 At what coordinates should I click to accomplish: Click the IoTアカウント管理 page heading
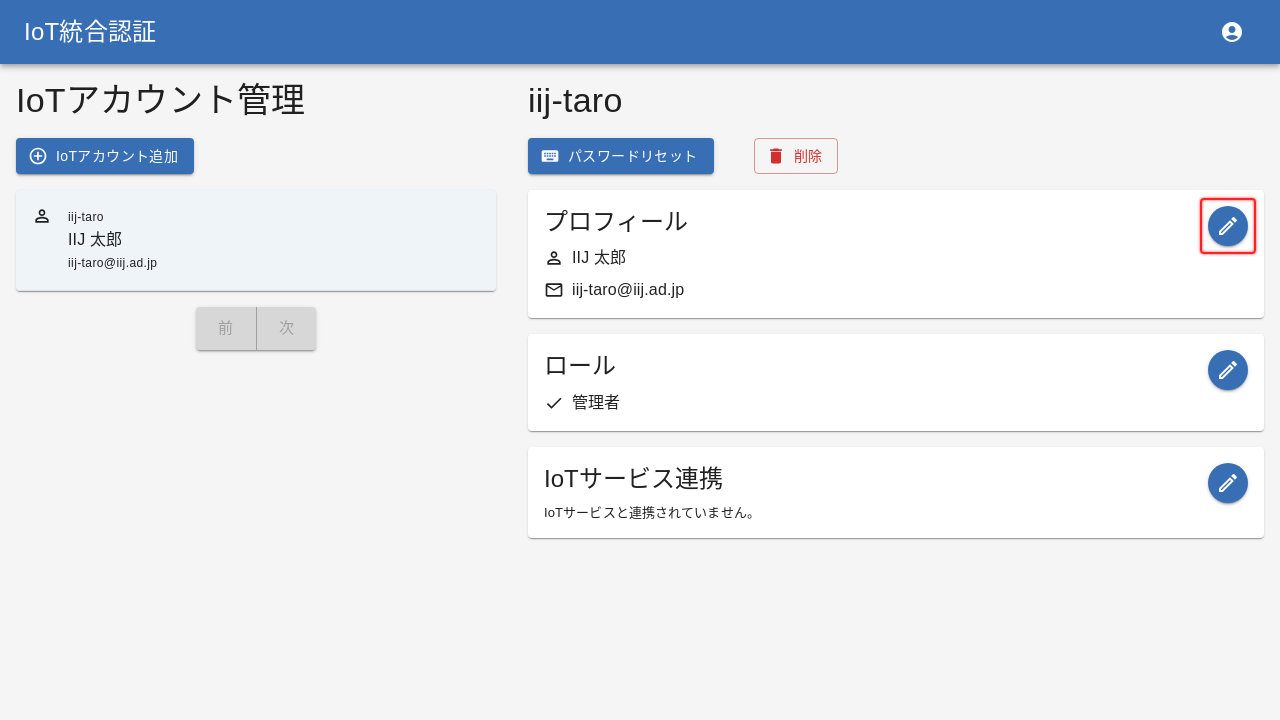tap(160, 100)
